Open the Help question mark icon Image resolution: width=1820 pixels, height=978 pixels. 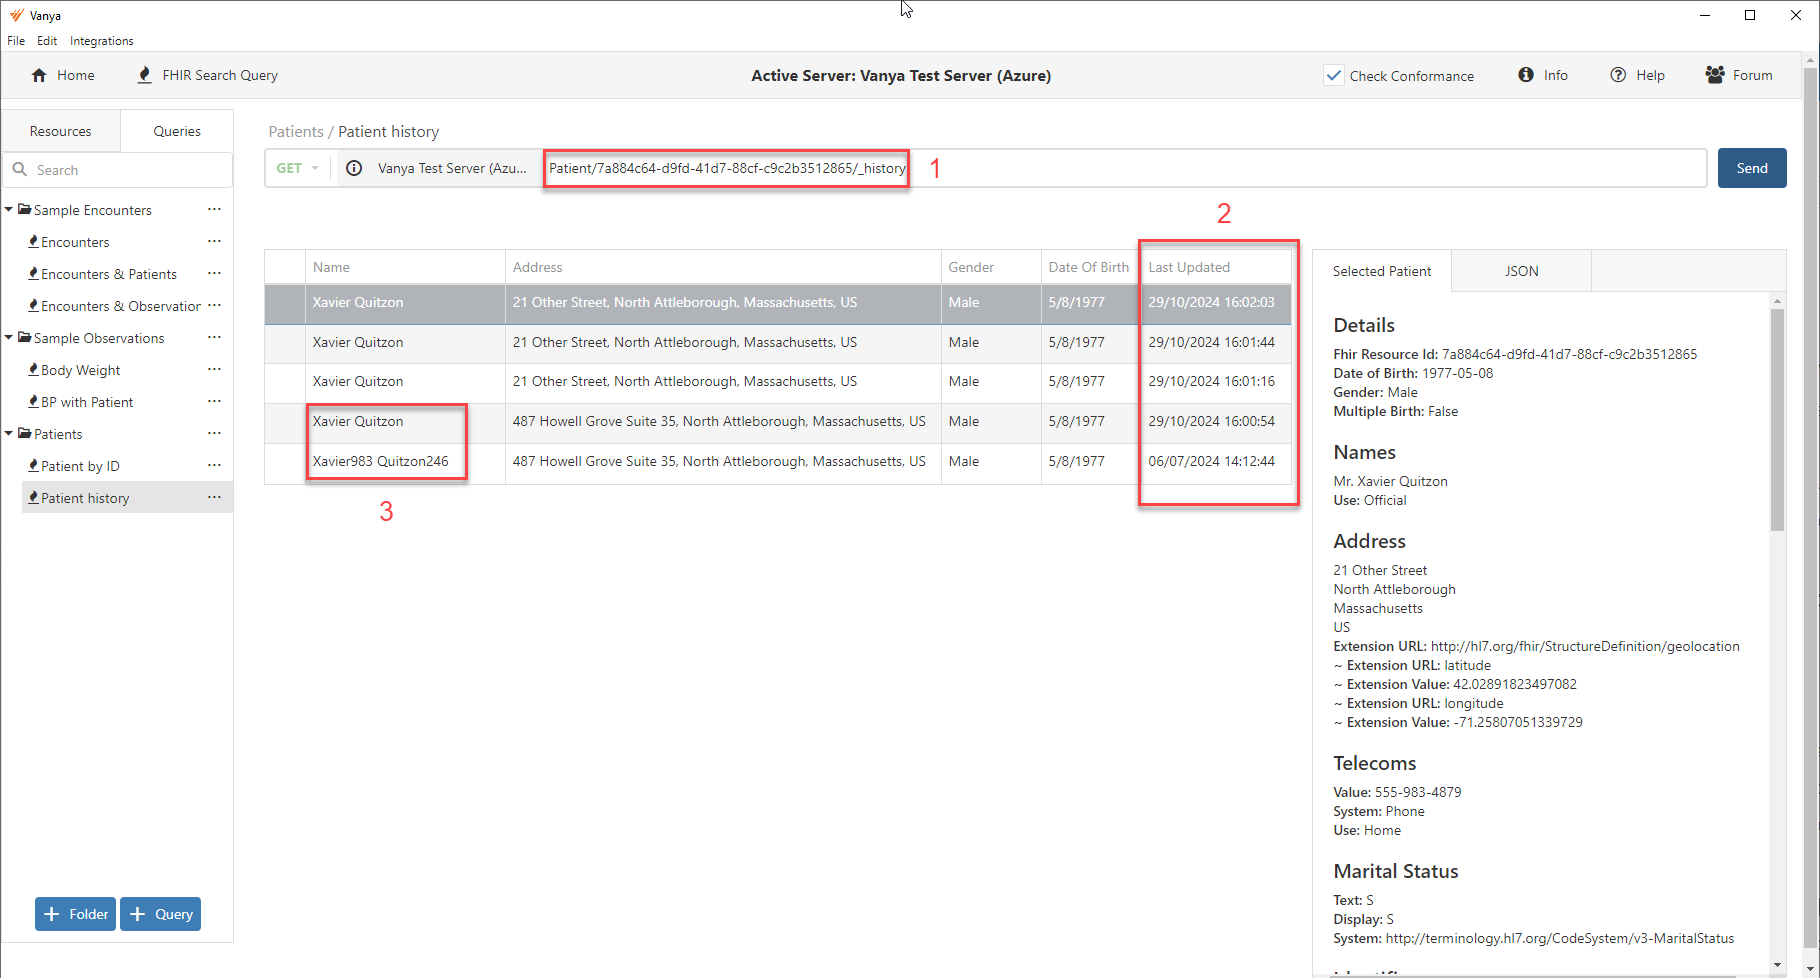(1618, 75)
